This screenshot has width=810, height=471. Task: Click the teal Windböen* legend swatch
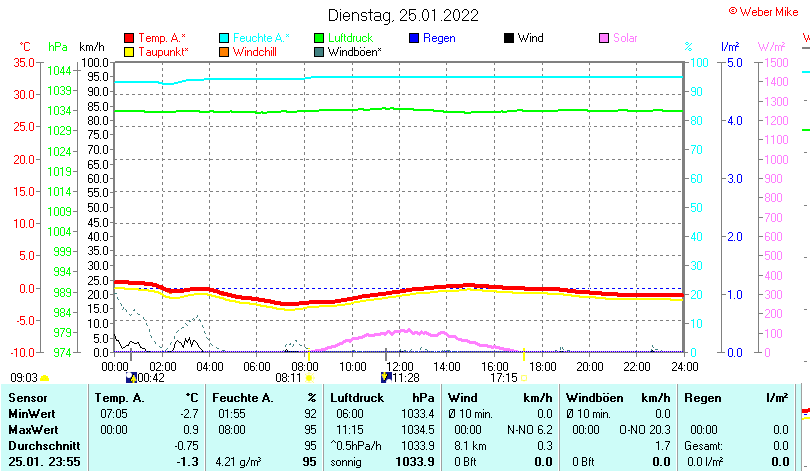pyautogui.click(x=319, y=52)
